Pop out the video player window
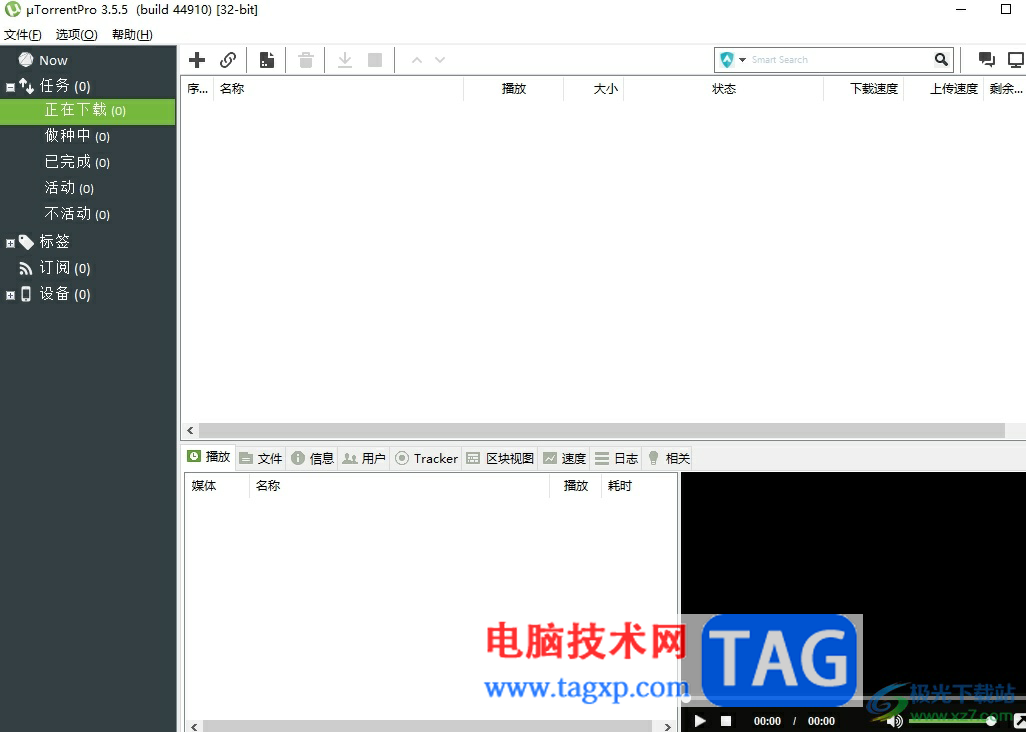 [x=1019, y=721]
